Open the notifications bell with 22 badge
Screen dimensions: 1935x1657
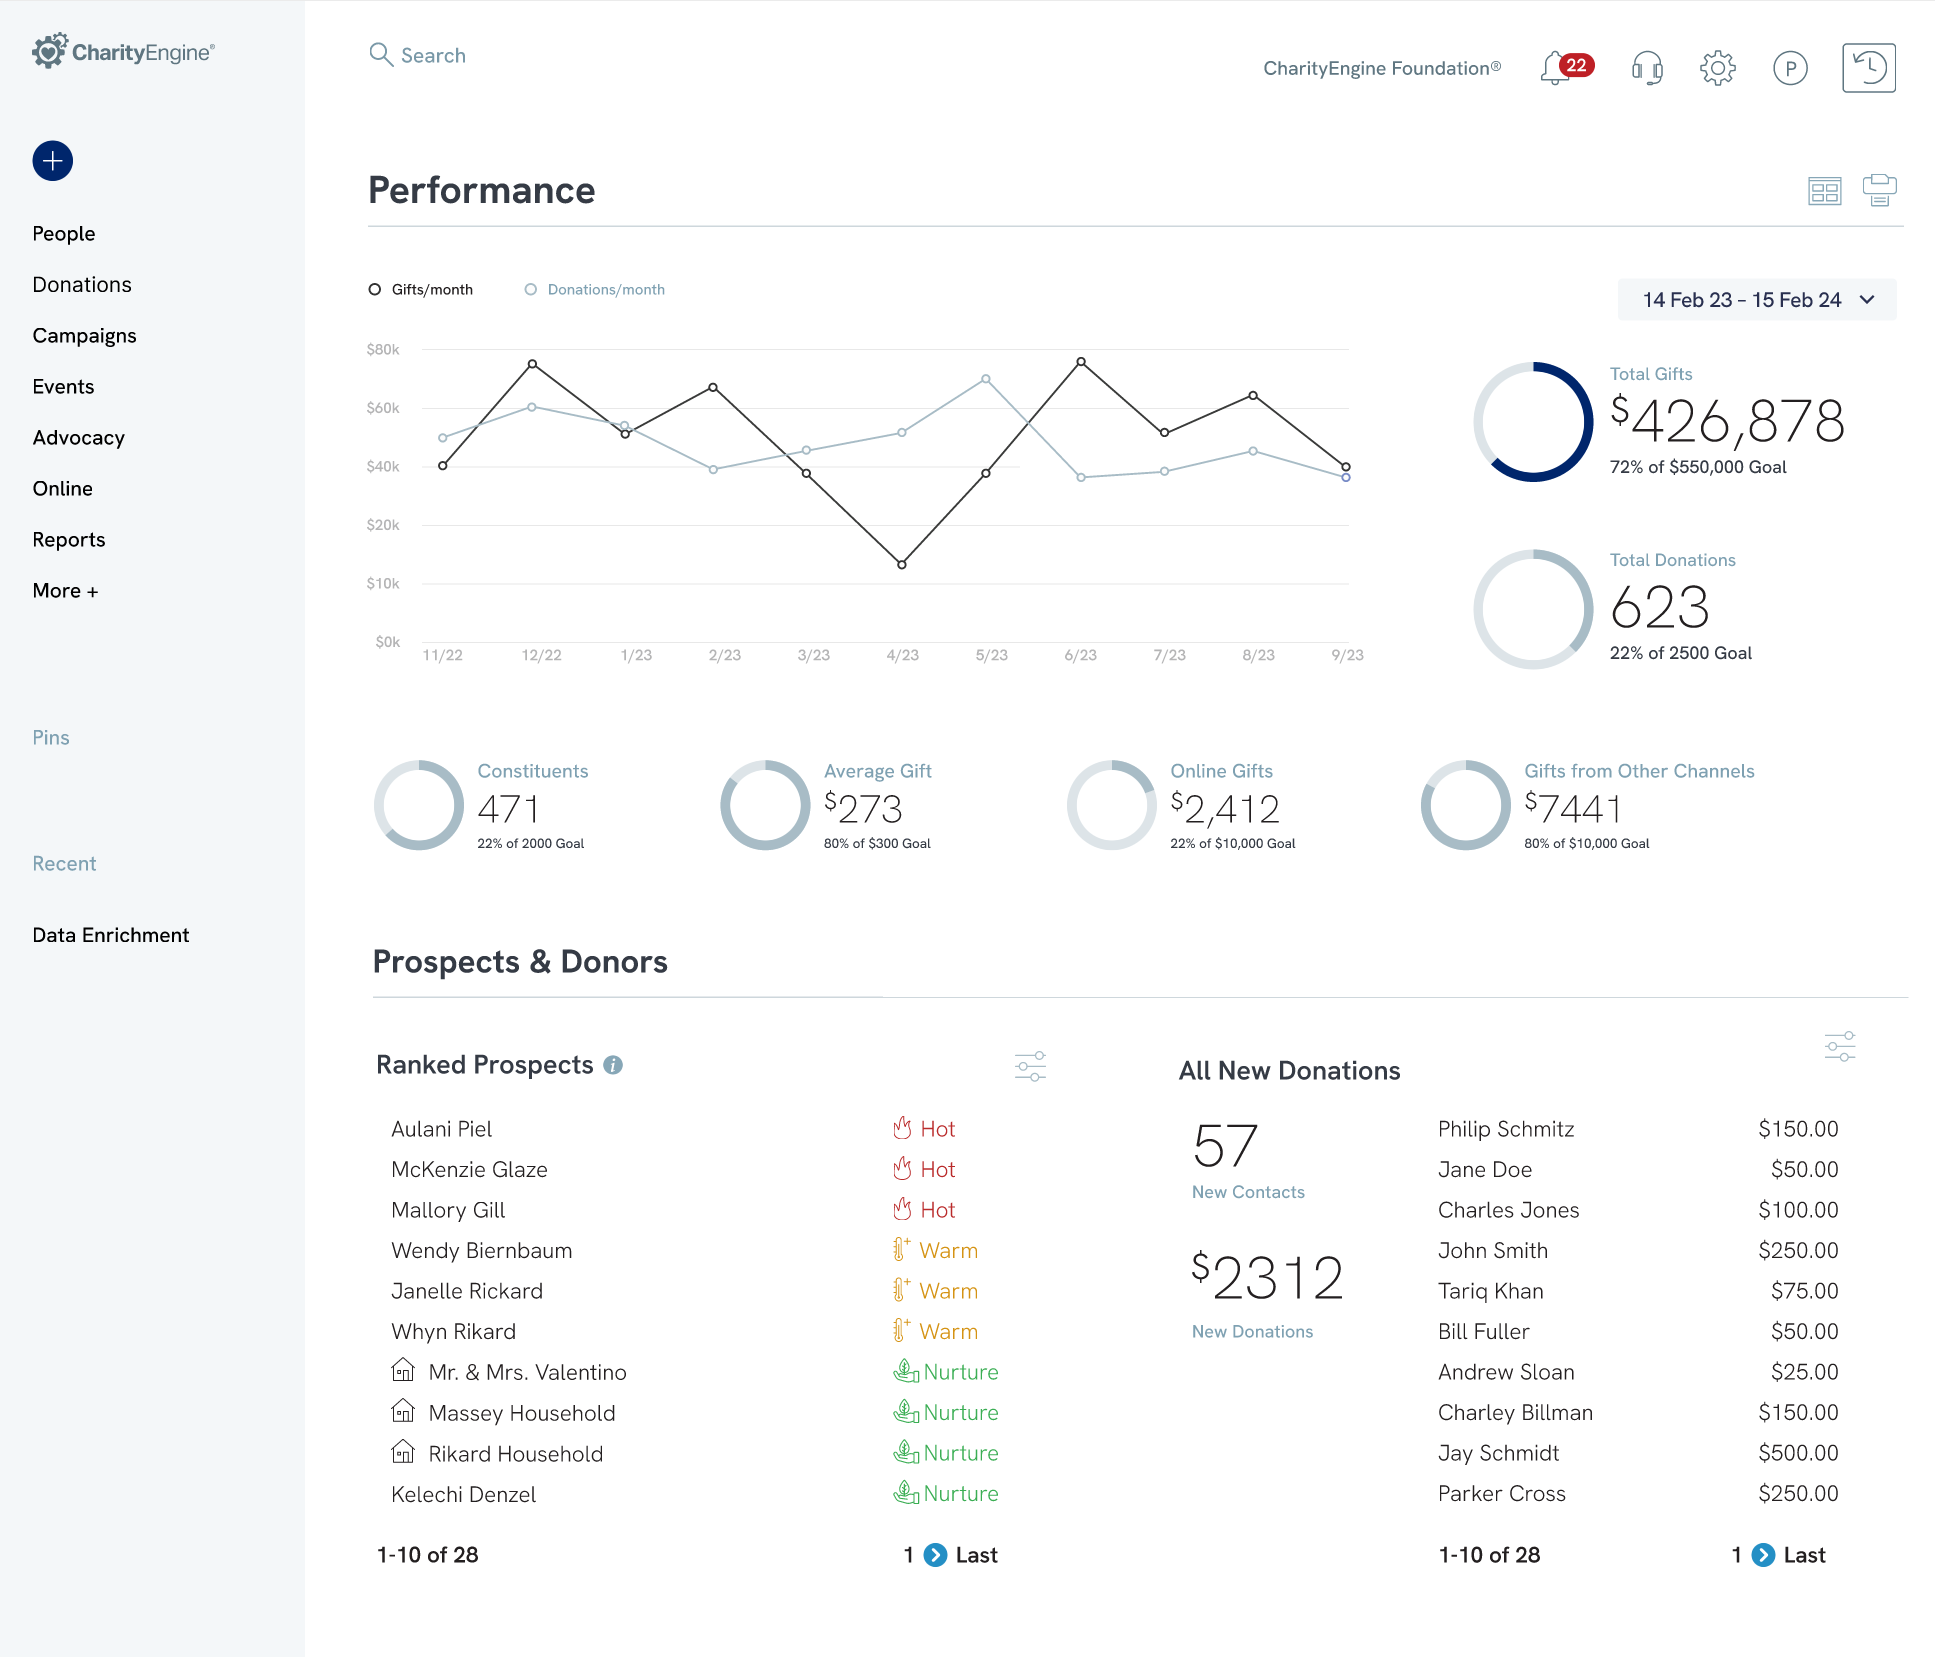tap(1556, 68)
